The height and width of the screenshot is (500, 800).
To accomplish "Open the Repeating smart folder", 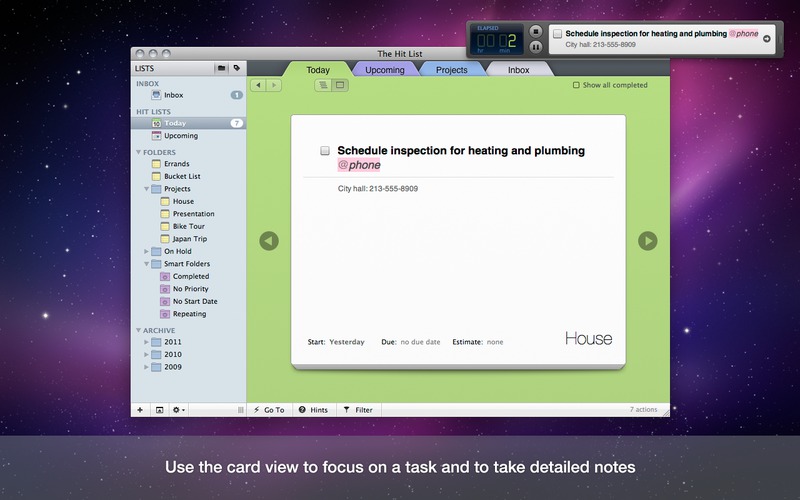I will (x=188, y=314).
